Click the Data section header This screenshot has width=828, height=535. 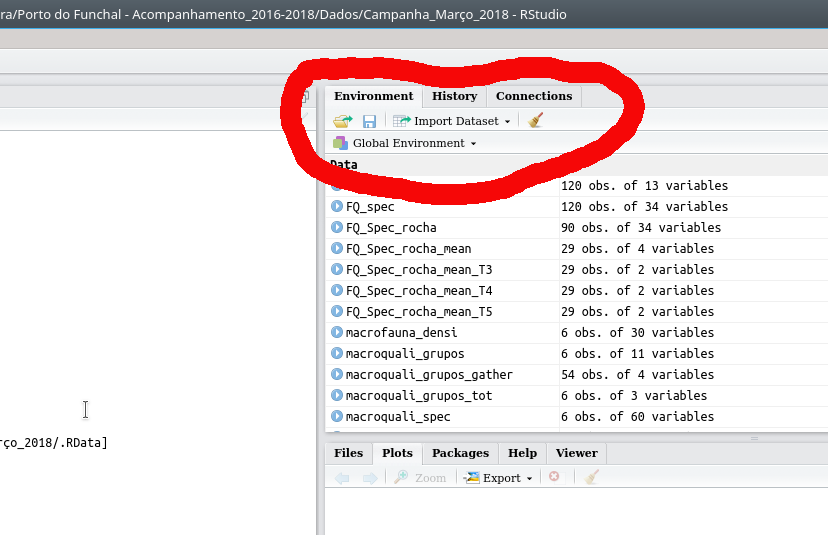pyautogui.click(x=344, y=165)
